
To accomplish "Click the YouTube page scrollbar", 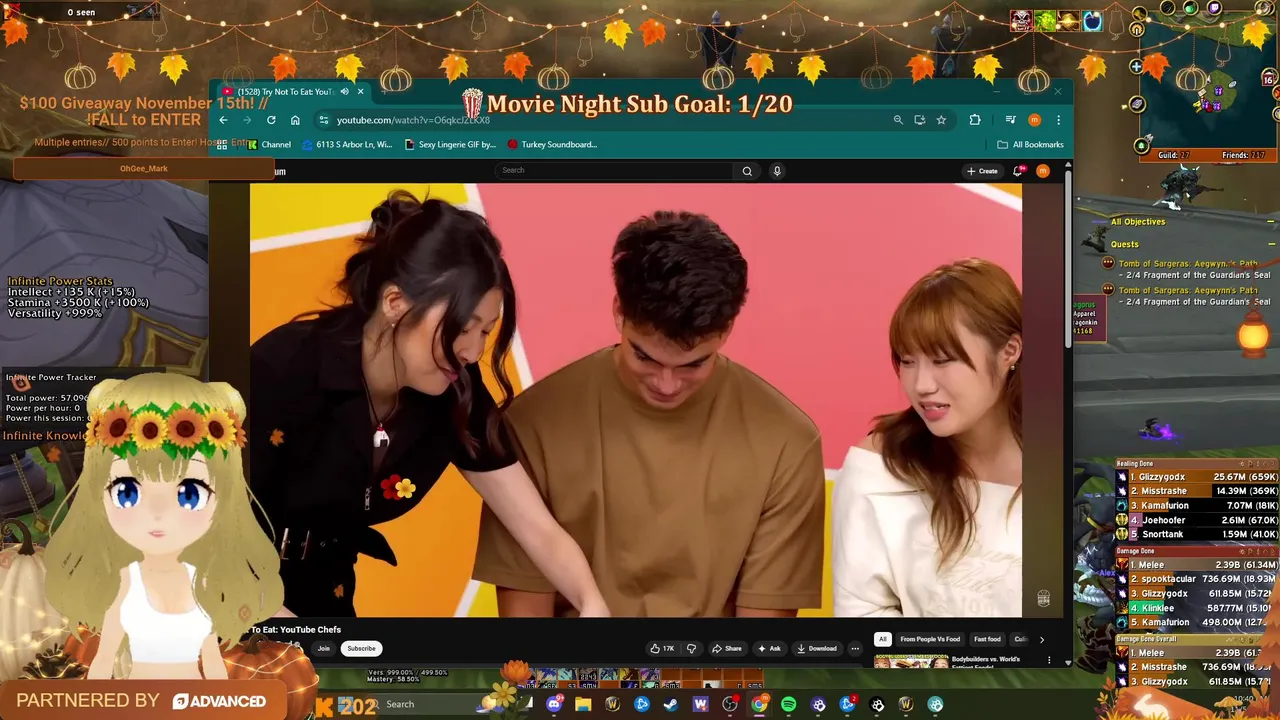I will tap(1068, 260).
